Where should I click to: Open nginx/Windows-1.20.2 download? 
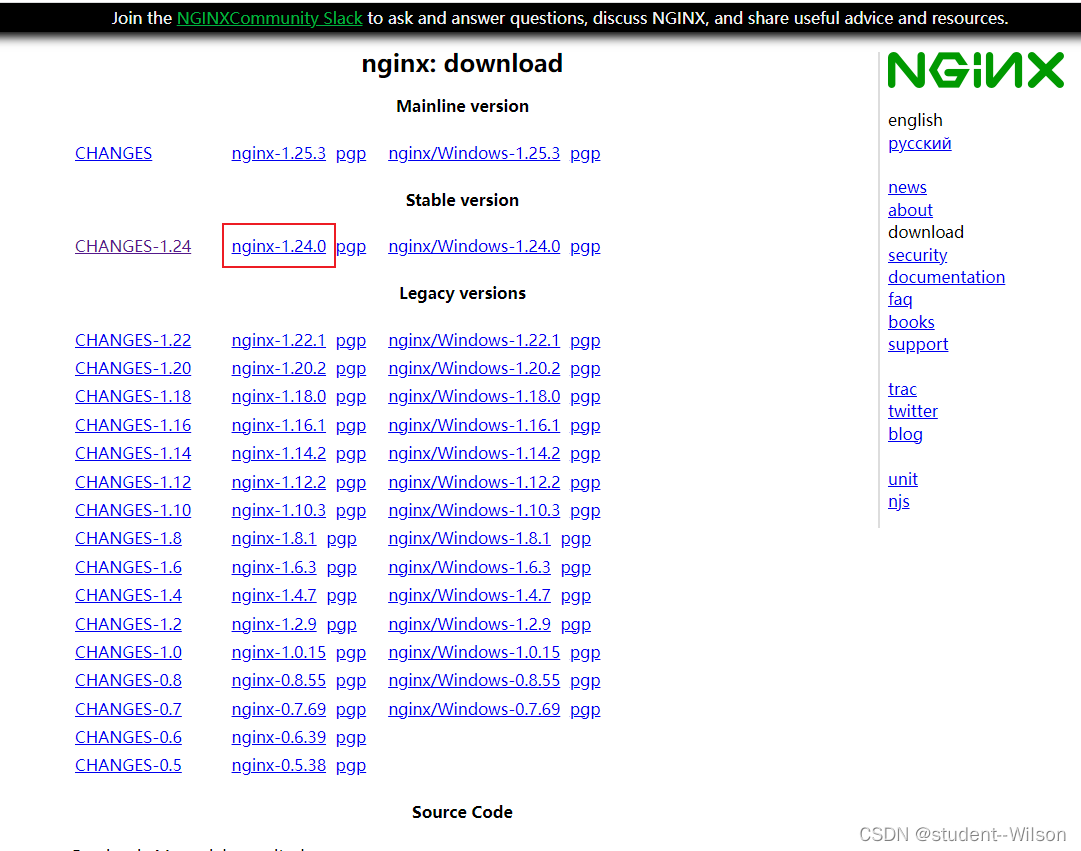click(473, 368)
